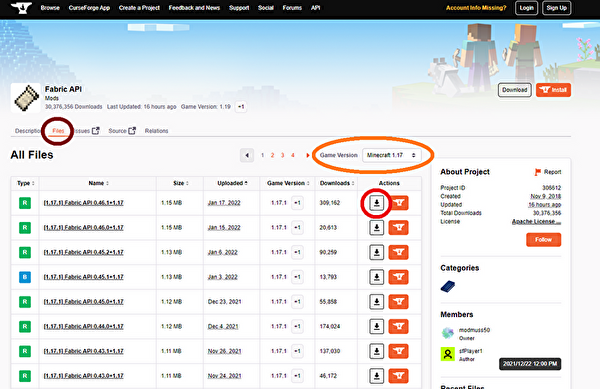This screenshot has height=389, width=600.
Task: Click the Sign Up button
Action: pos(556,8)
